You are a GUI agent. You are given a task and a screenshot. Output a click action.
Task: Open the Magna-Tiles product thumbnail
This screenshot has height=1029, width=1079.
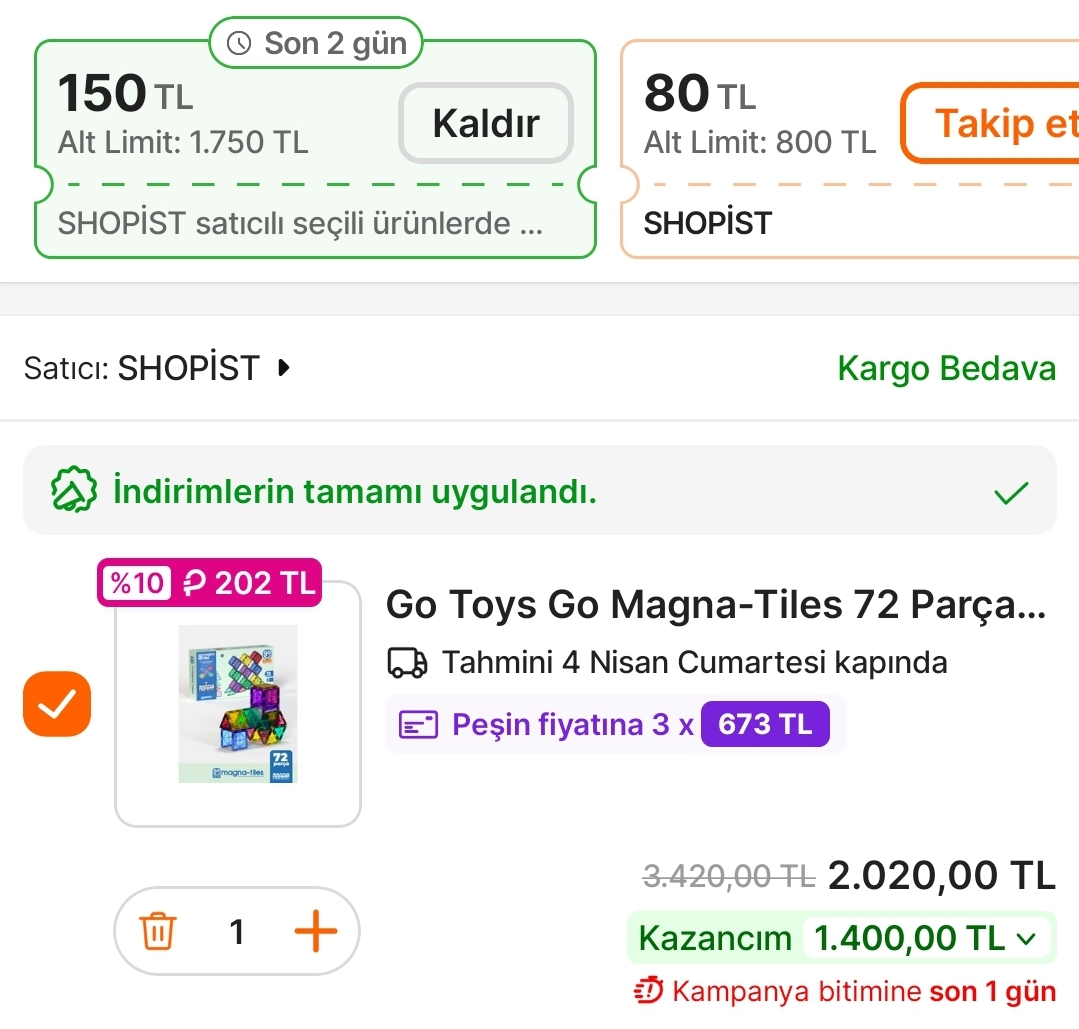pyautogui.click(x=238, y=704)
